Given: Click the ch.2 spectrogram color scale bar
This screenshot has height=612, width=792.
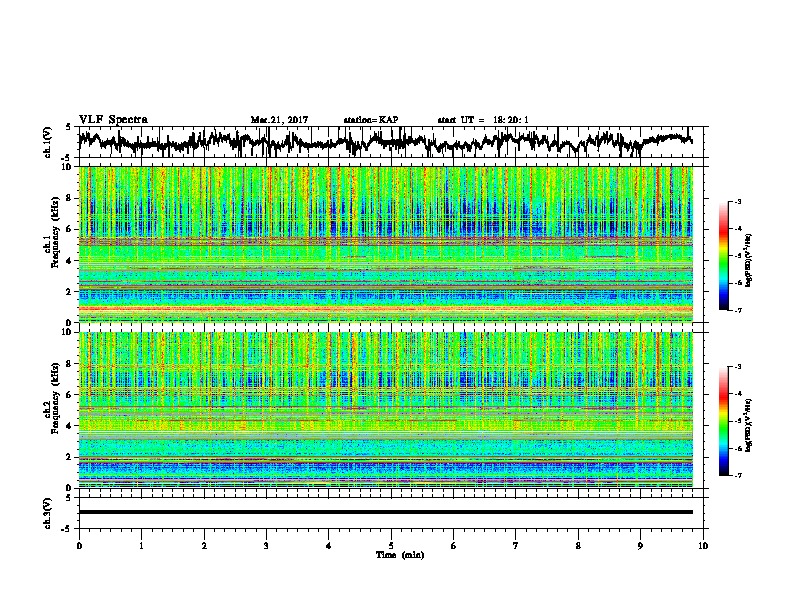Looking at the screenshot, I should pyautogui.click(x=723, y=421).
